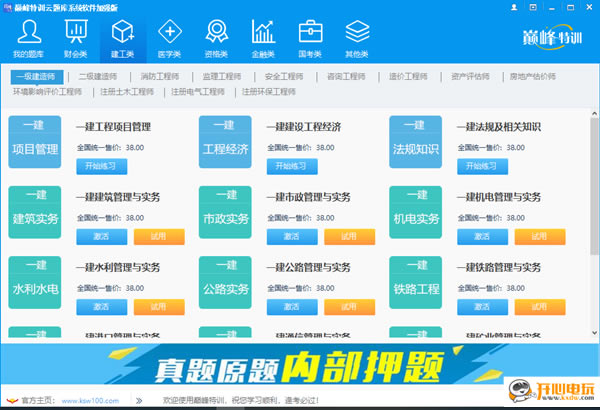The height and width of the screenshot is (410, 600).
Task: Open the 金融类 chart icon
Action: pyautogui.click(x=263, y=38)
